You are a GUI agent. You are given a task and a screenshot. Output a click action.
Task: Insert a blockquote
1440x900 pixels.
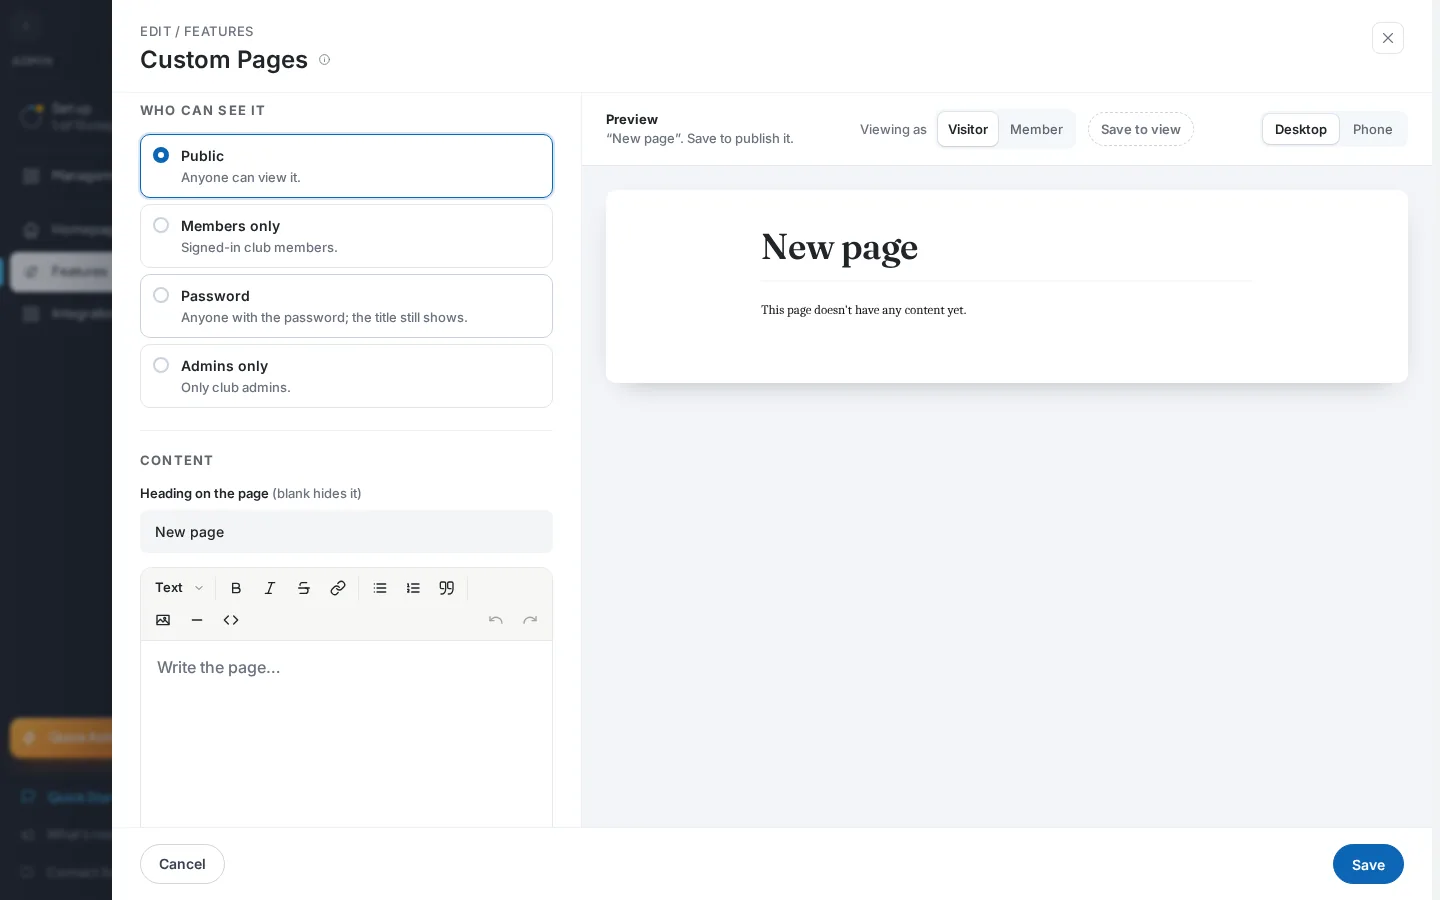(447, 588)
